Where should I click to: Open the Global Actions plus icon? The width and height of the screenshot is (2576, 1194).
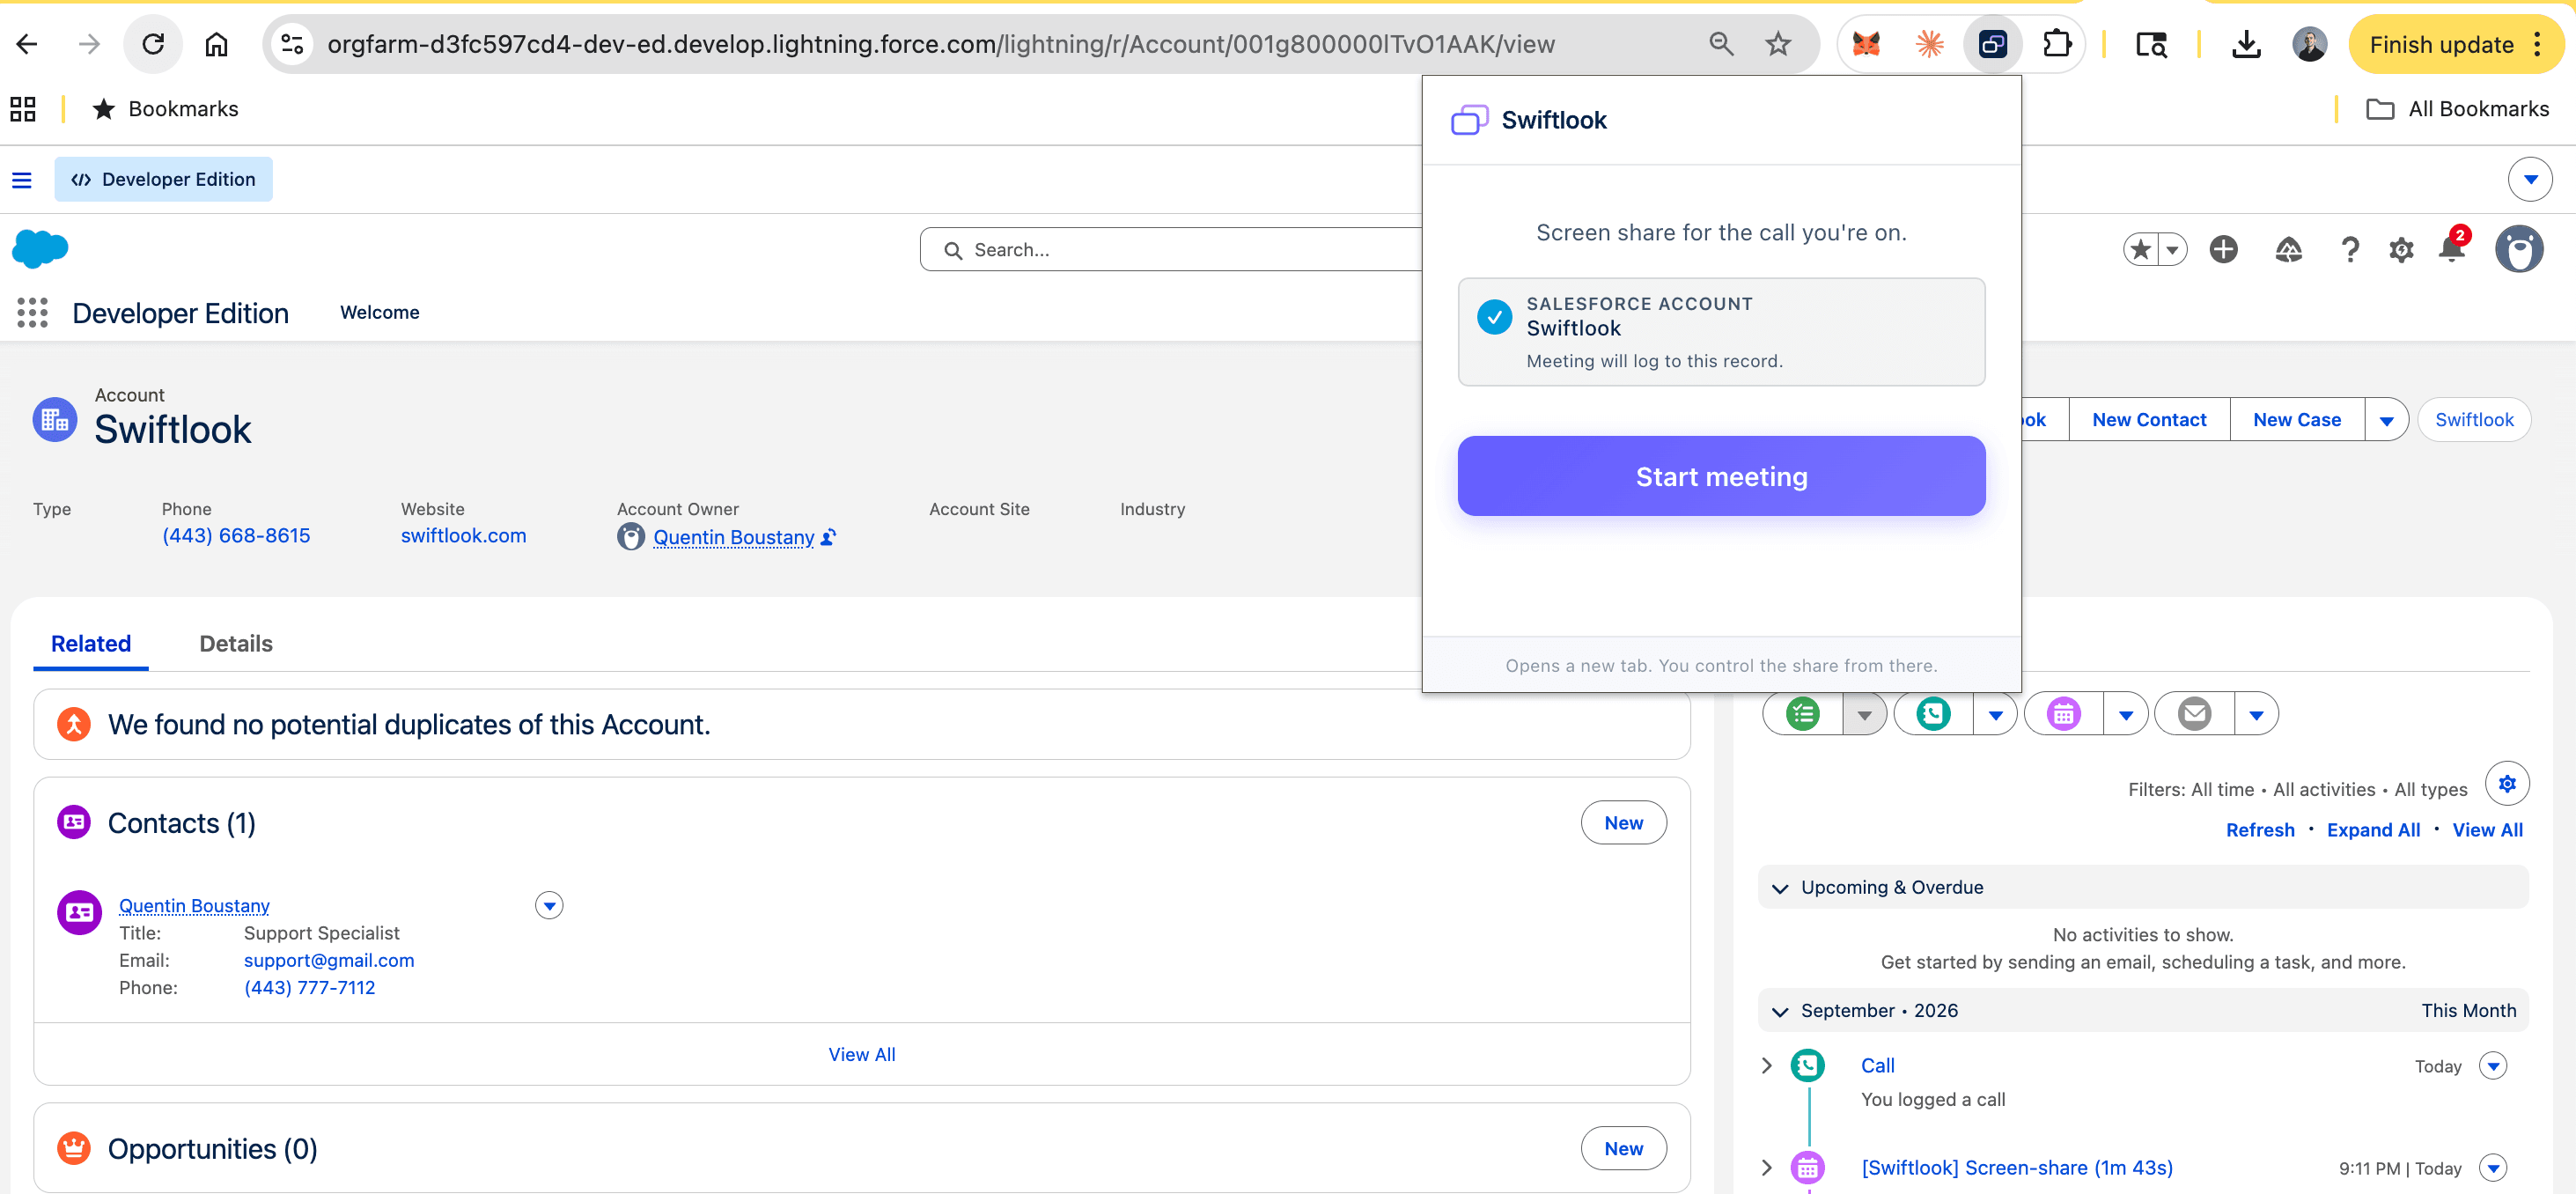[2223, 249]
